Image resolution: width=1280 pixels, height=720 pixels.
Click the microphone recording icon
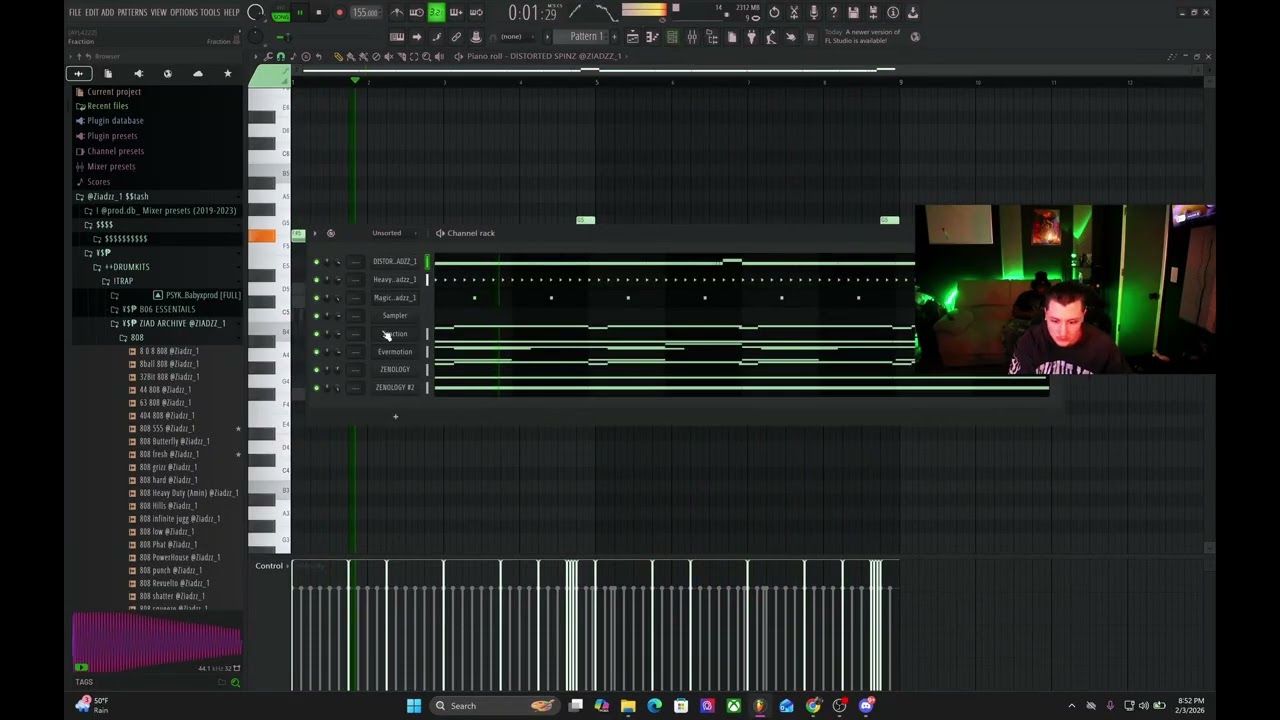point(813,13)
